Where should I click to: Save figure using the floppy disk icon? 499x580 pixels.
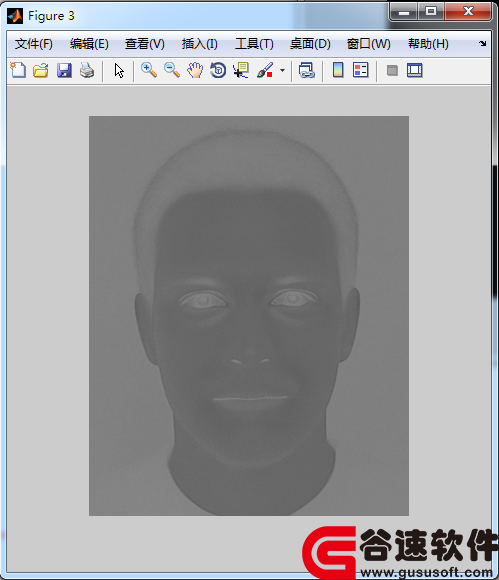click(64, 70)
